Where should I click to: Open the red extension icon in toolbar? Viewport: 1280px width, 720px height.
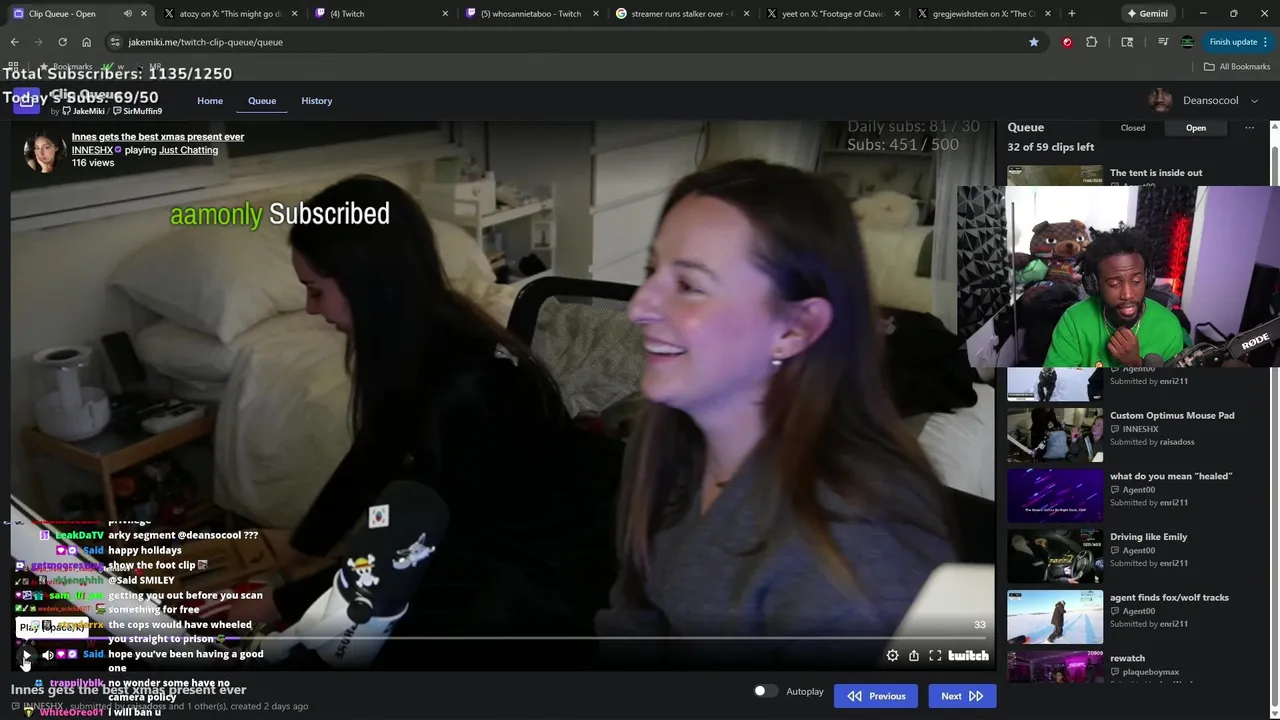point(1067,42)
